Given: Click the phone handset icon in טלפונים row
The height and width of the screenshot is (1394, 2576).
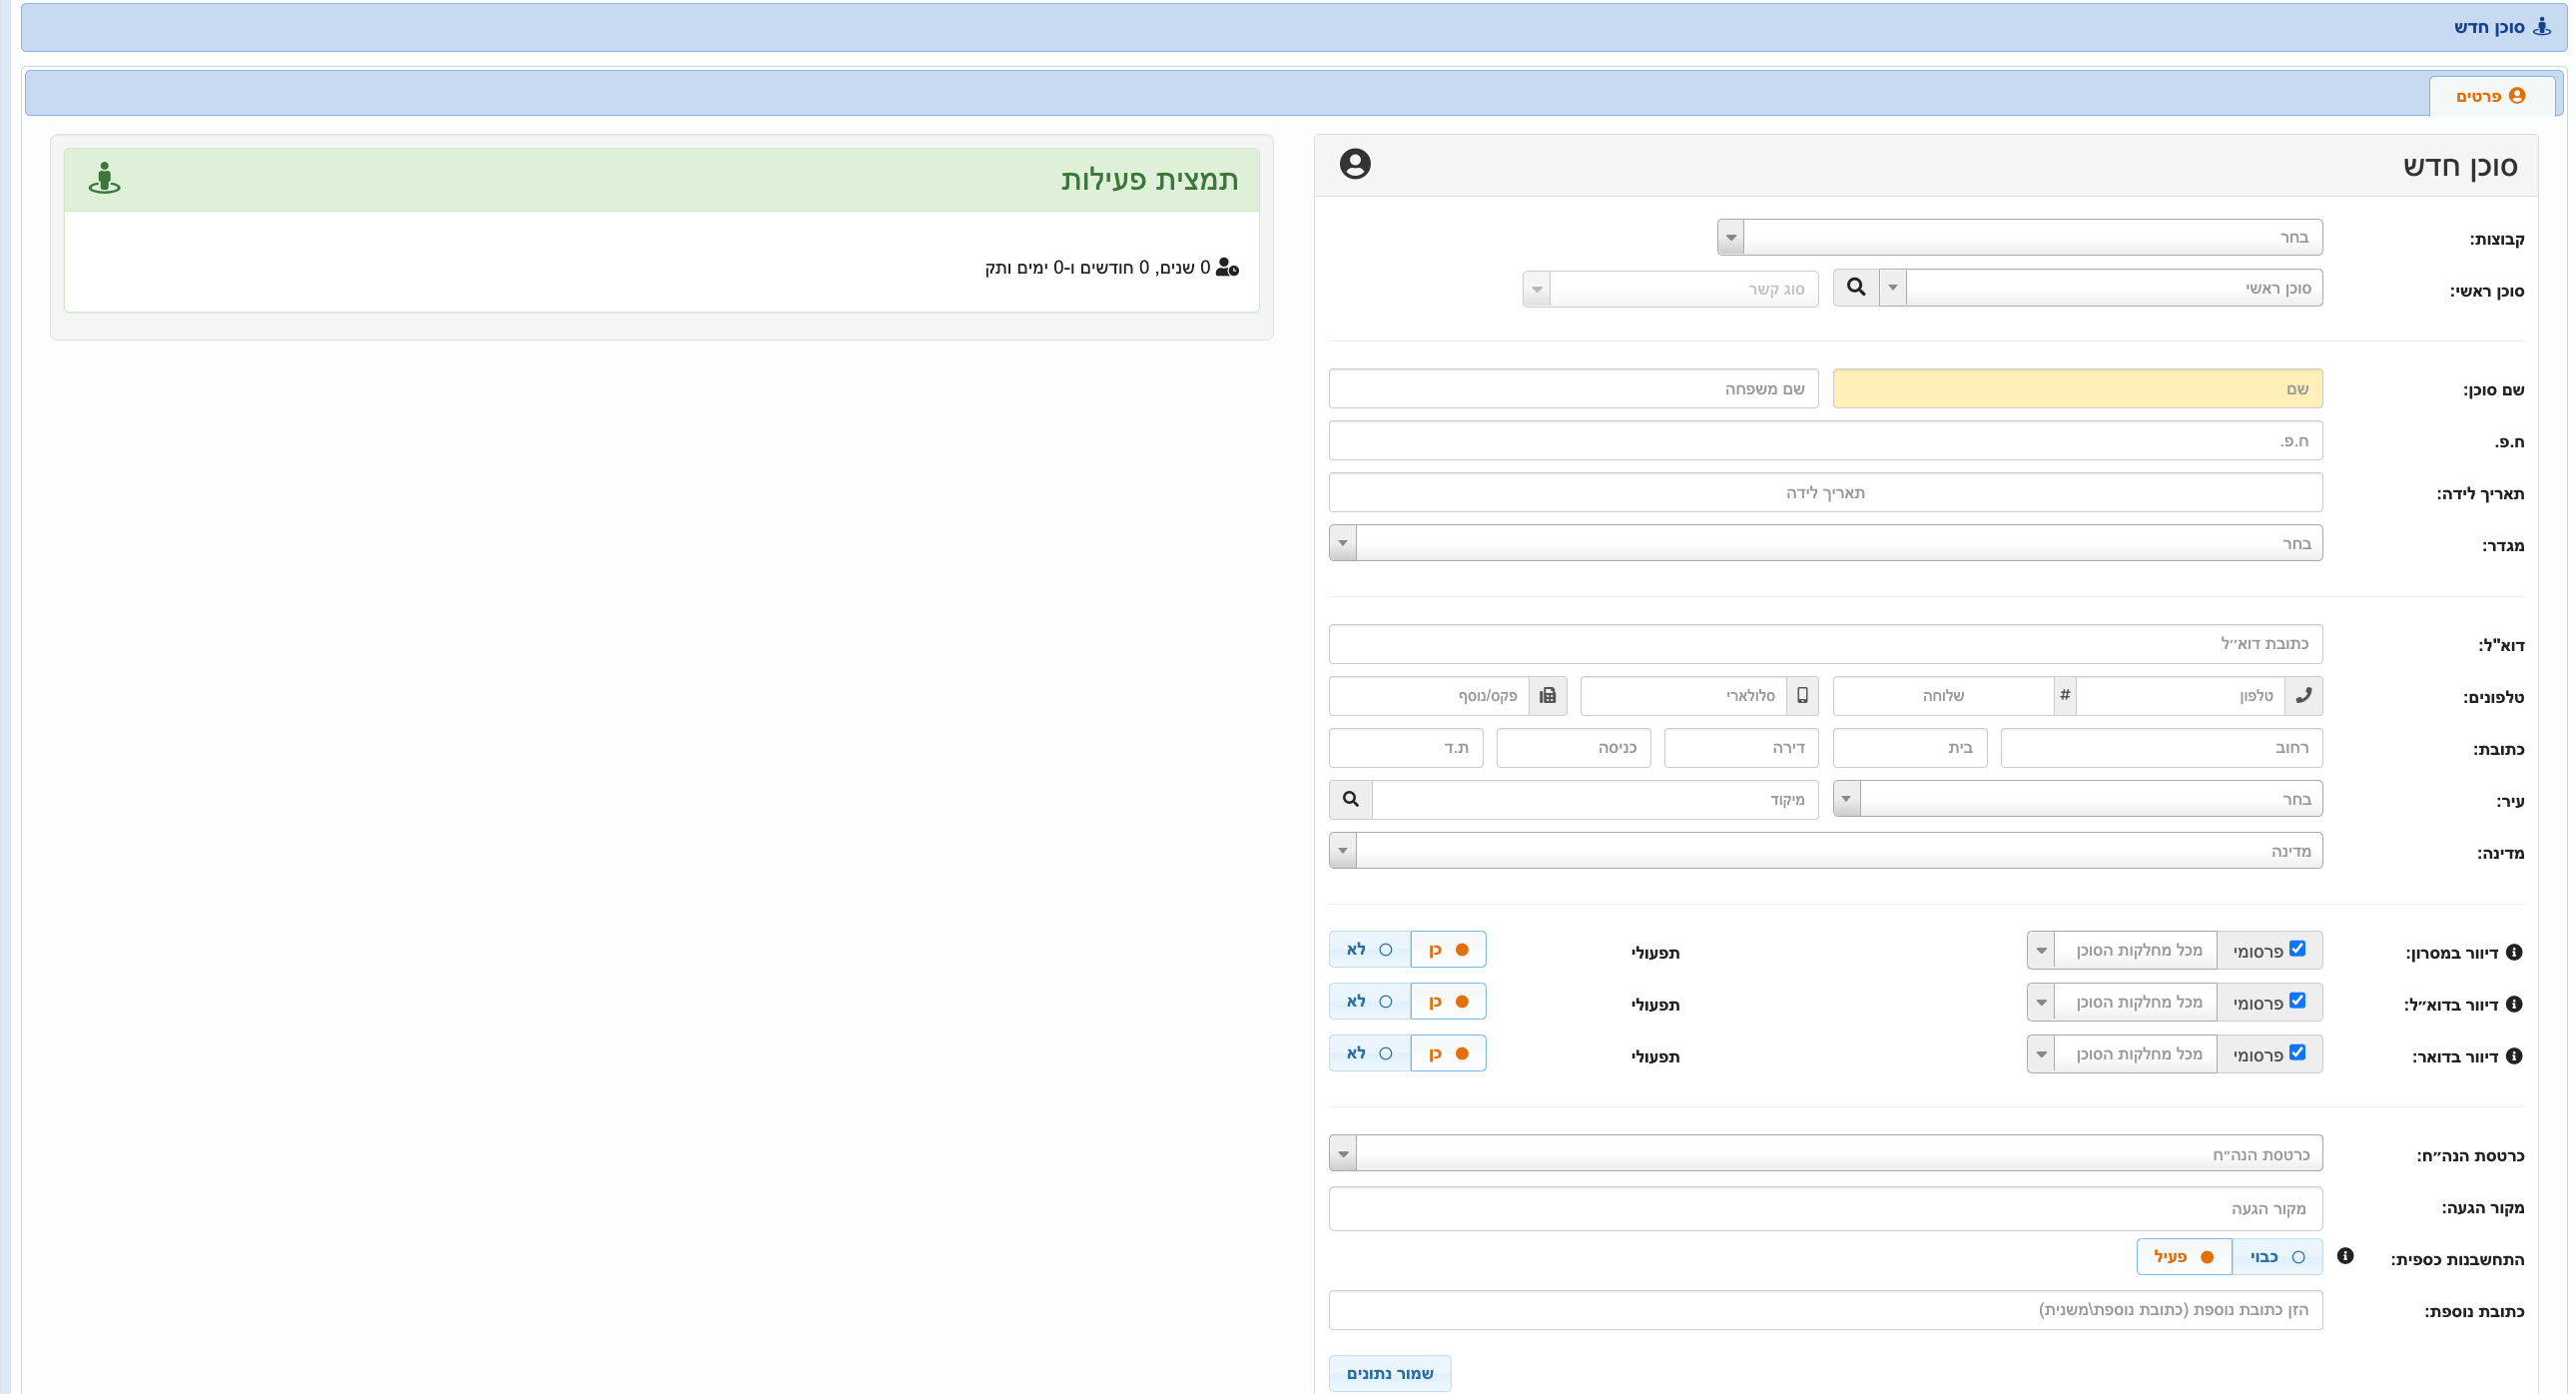Looking at the screenshot, I should tap(2303, 696).
